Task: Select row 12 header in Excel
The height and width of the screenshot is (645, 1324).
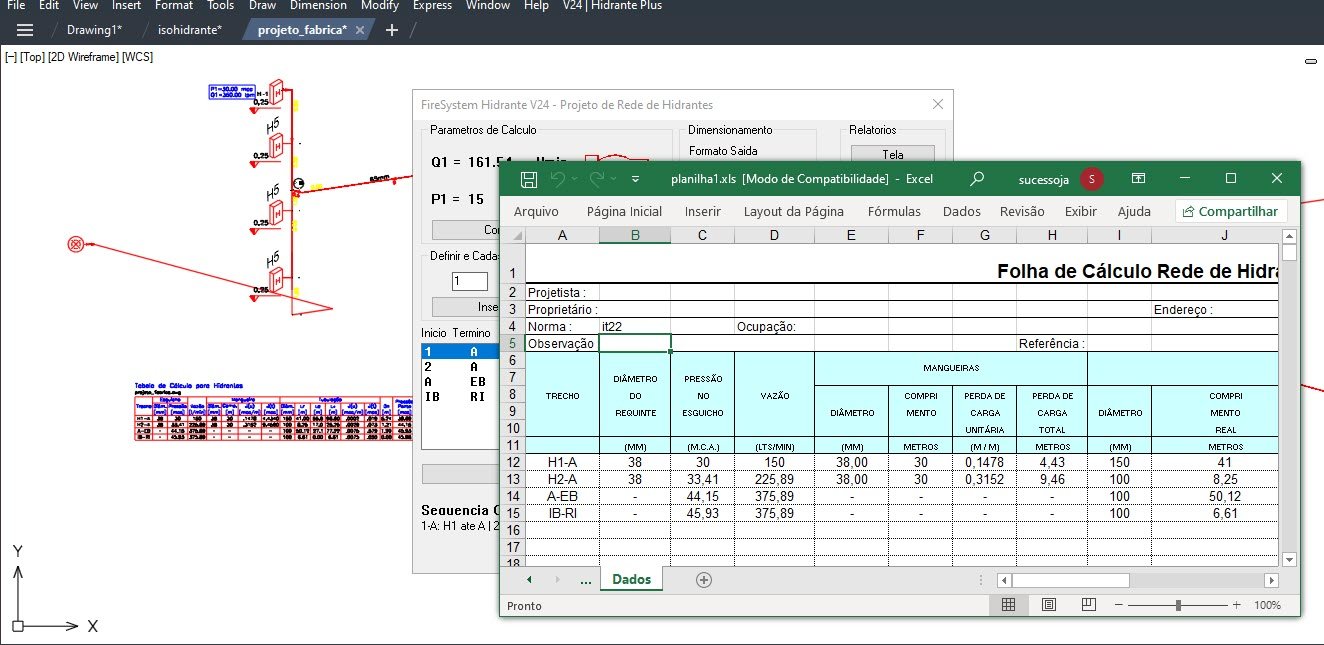Action: [513, 462]
